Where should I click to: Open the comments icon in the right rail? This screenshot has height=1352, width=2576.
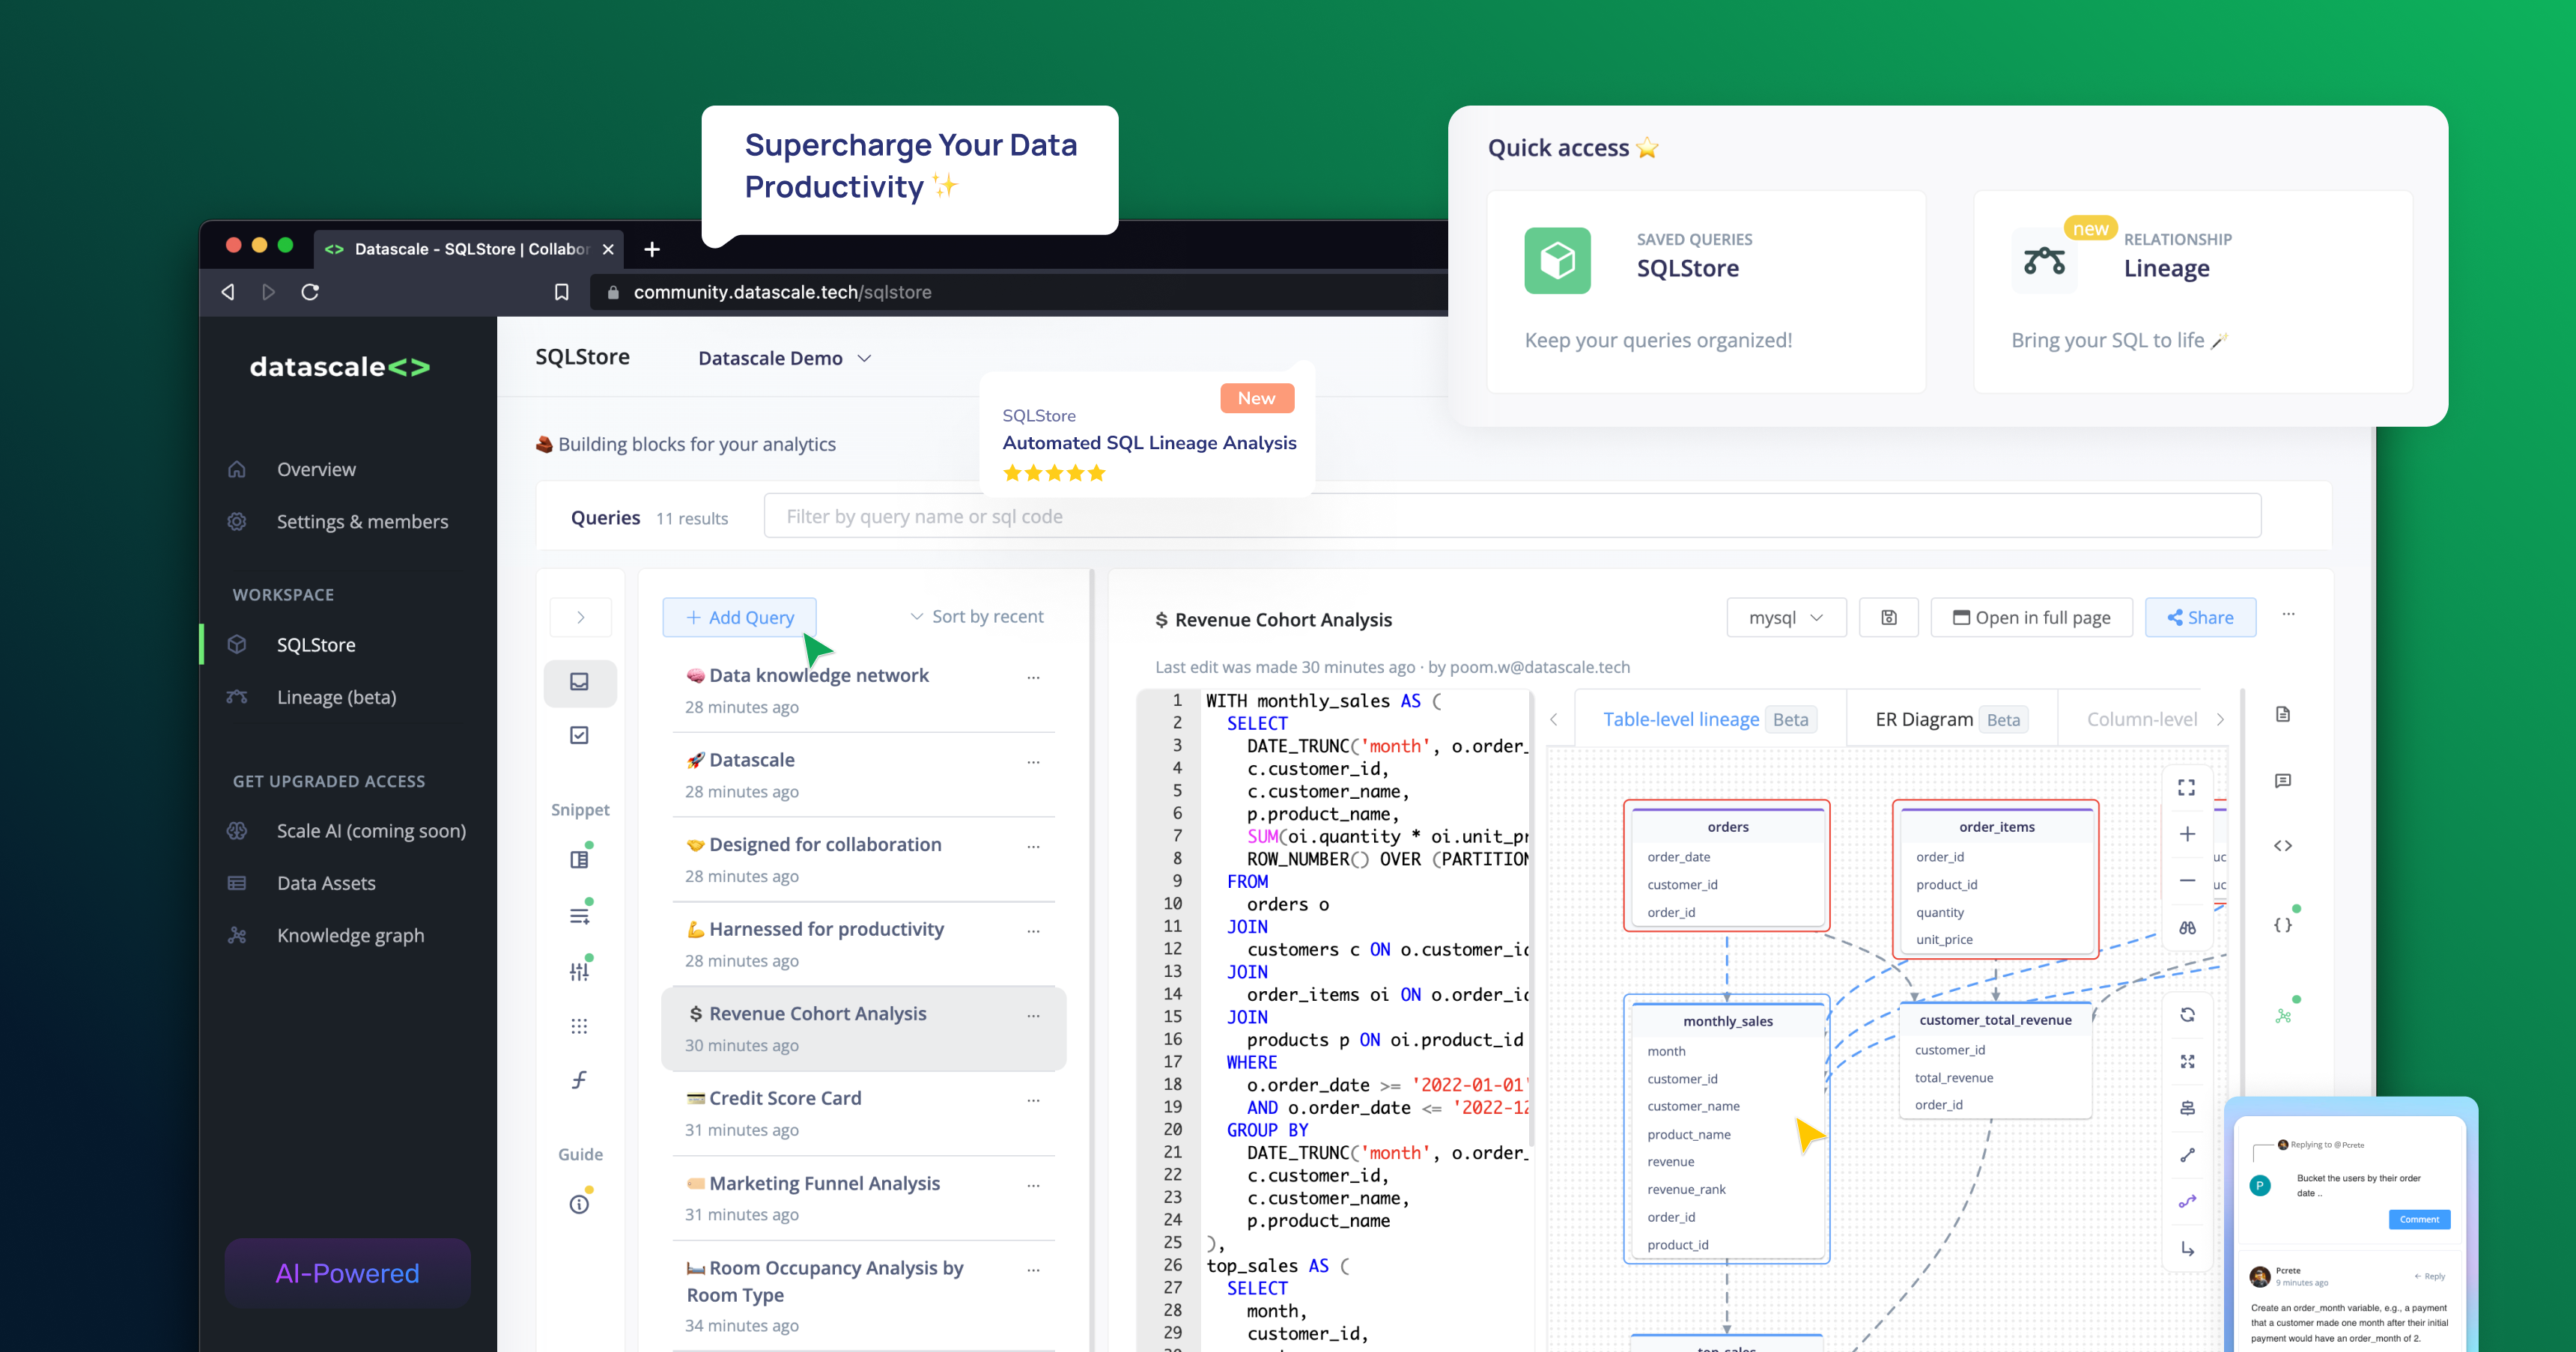2282,780
